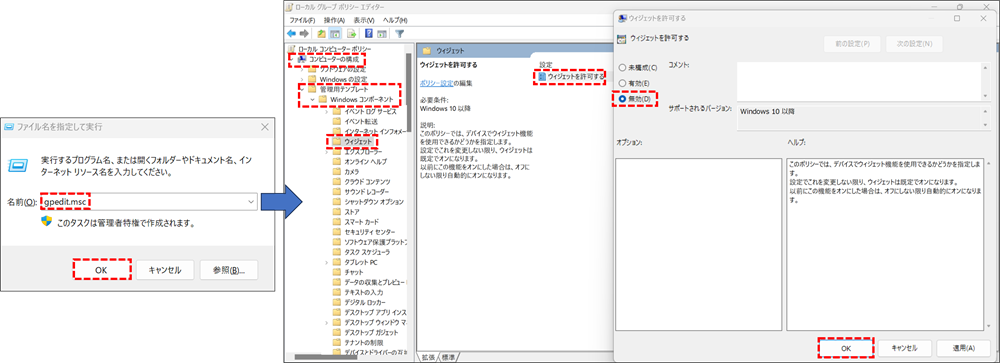Click キャンセル in the Run dialog
Viewport: 1000px width, 363px height.
[165, 269]
